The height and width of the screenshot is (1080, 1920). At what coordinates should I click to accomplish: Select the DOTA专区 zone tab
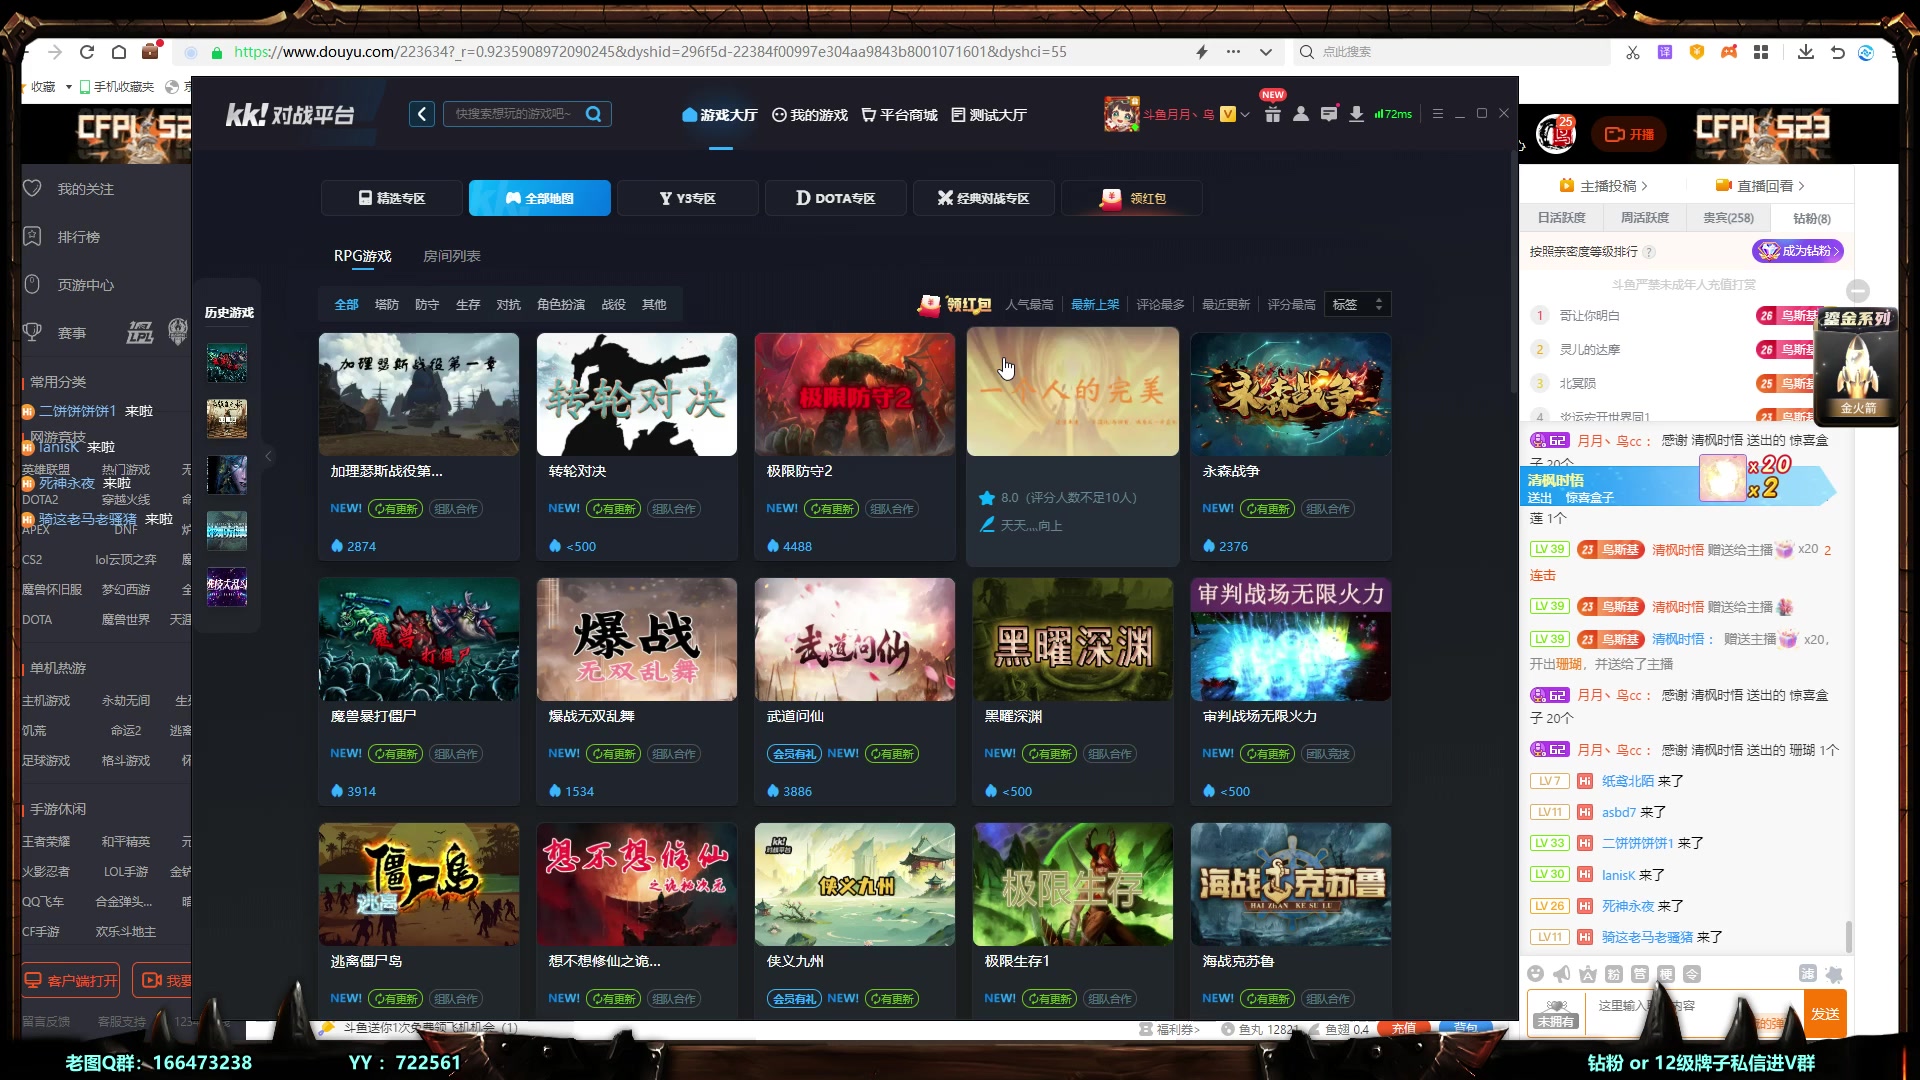click(x=836, y=198)
